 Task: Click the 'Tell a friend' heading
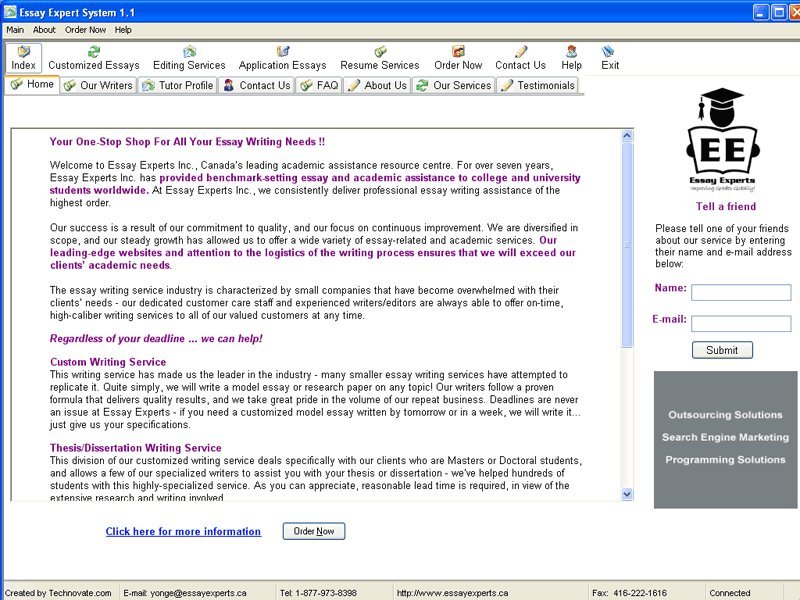[726, 206]
